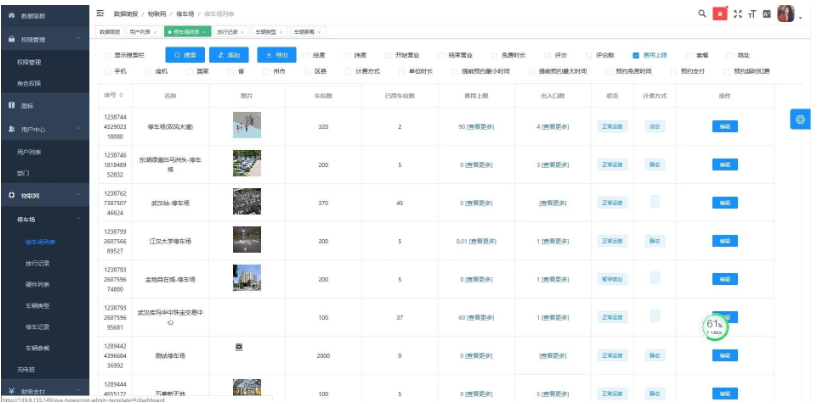Click the green 61% circular progress indicator
The width and height of the screenshot is (818, 404).
pos(714,326)
